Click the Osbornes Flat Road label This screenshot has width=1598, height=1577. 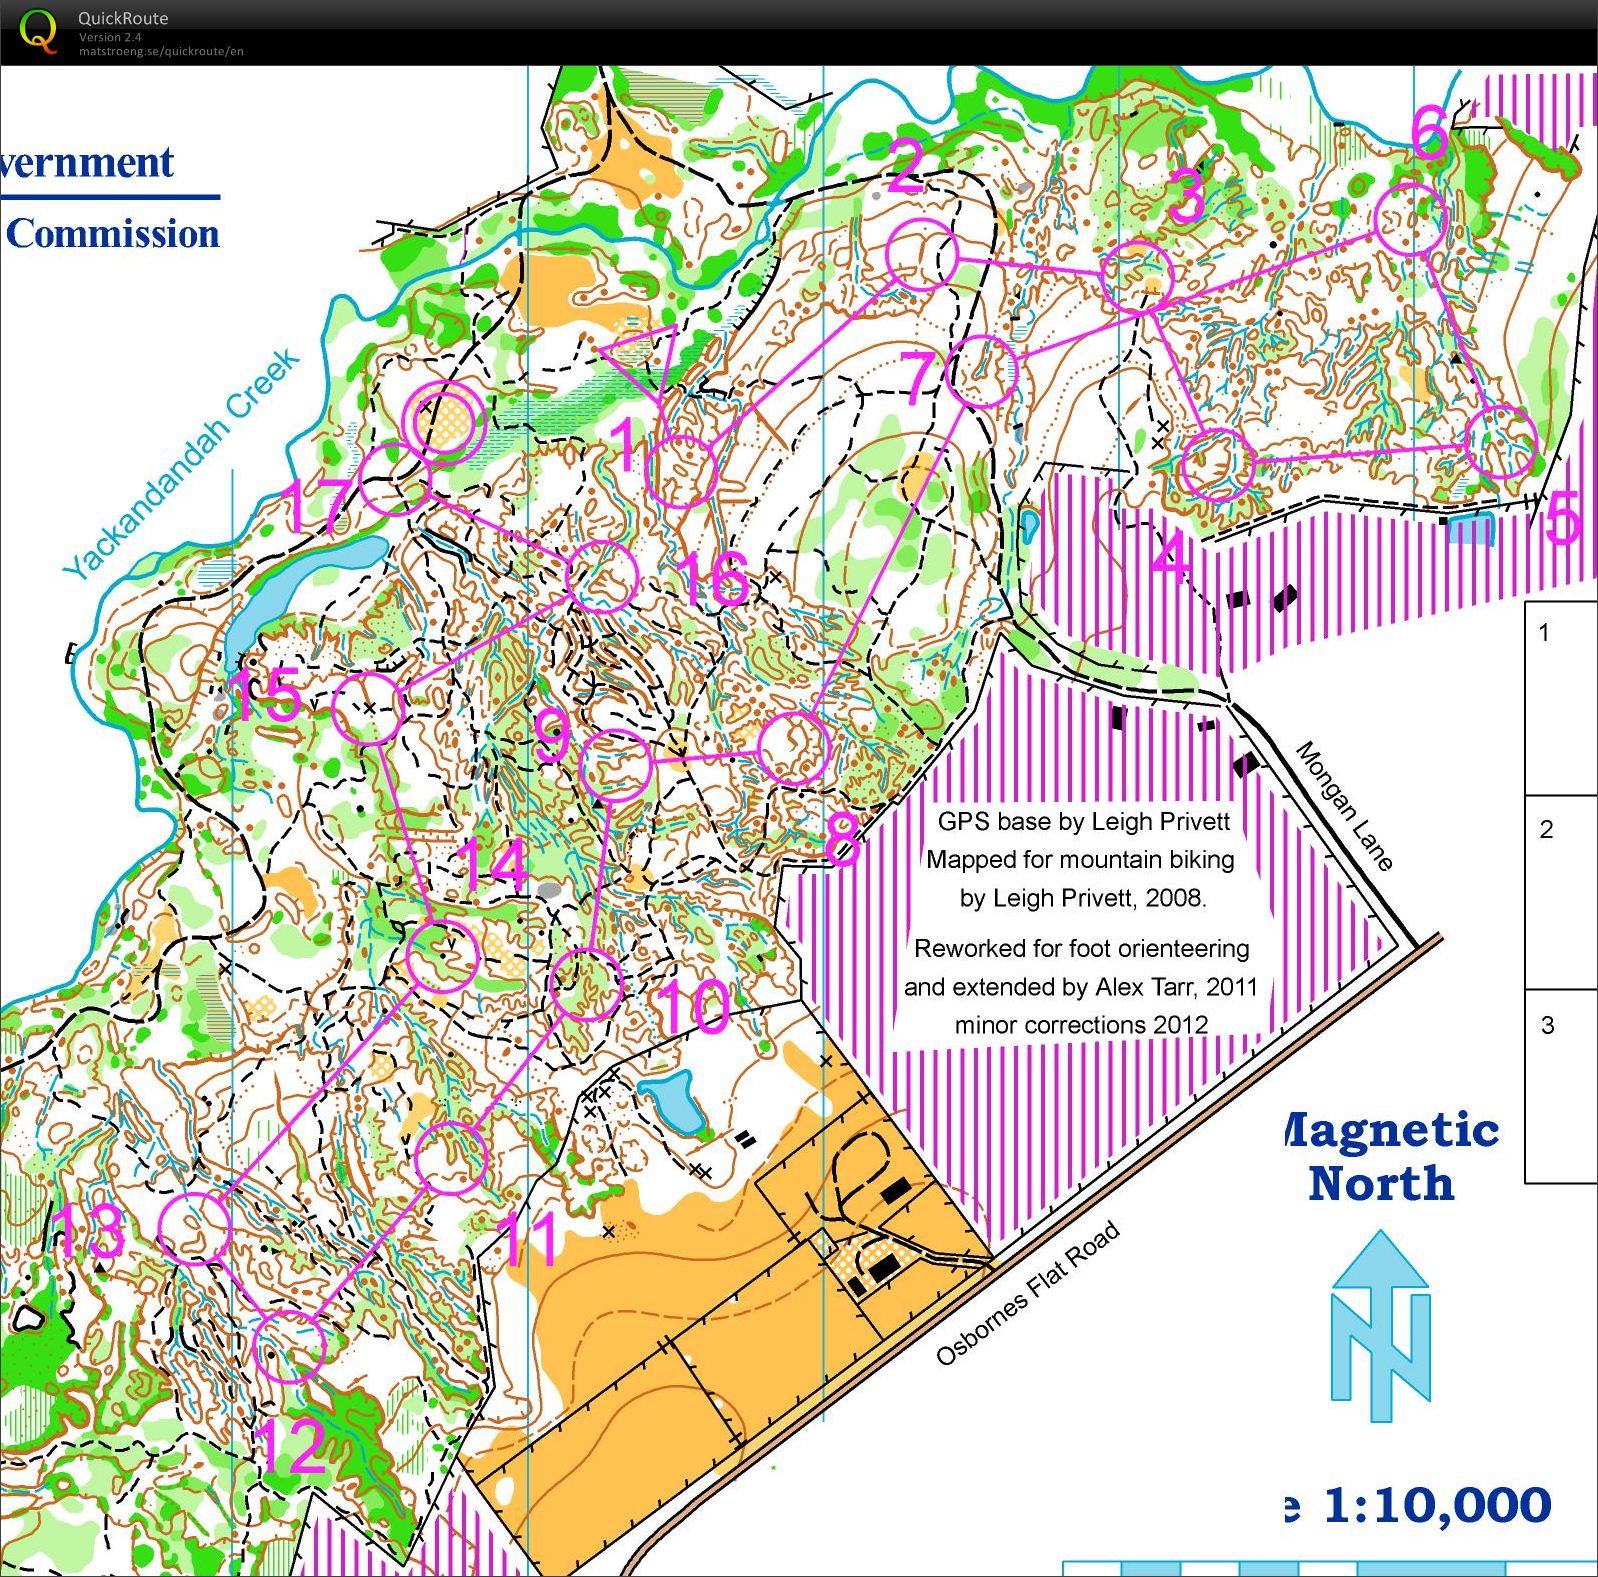[1027, 1294]
